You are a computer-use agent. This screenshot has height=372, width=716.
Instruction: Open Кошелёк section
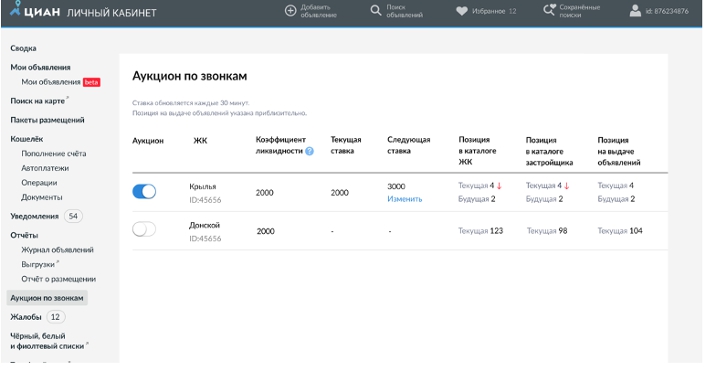point(26,139)
